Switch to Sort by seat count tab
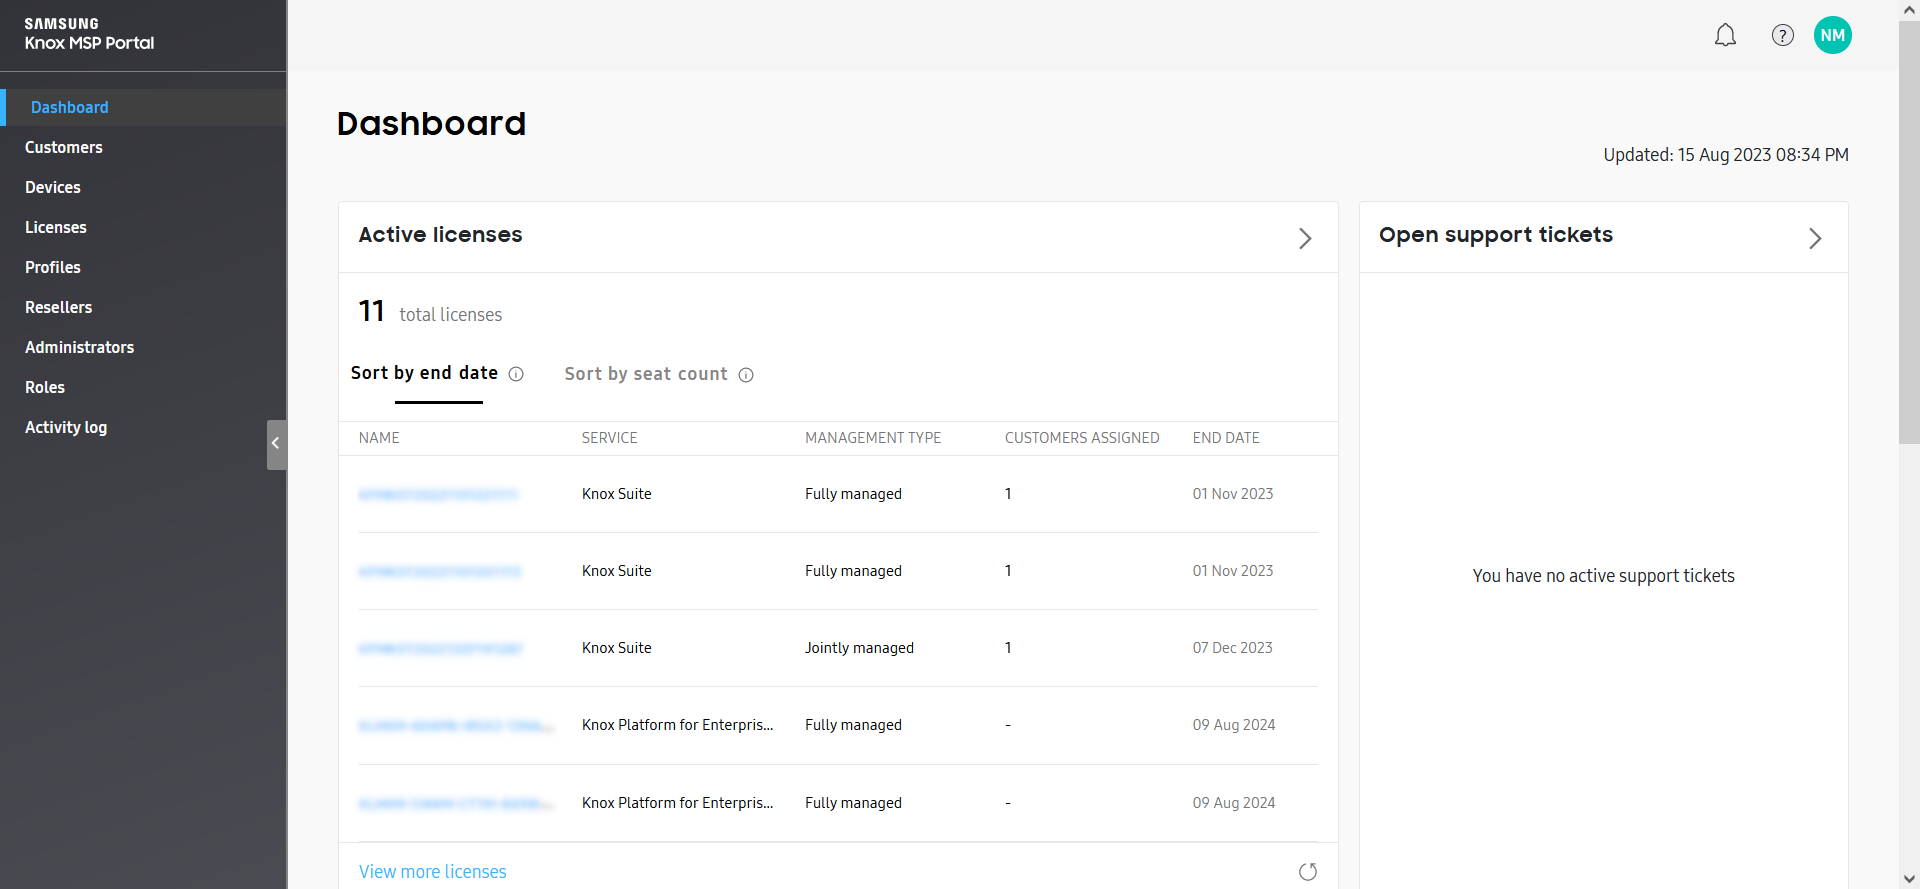The image size is (1920, 889). pyautogui.click(x=646, y=374)
